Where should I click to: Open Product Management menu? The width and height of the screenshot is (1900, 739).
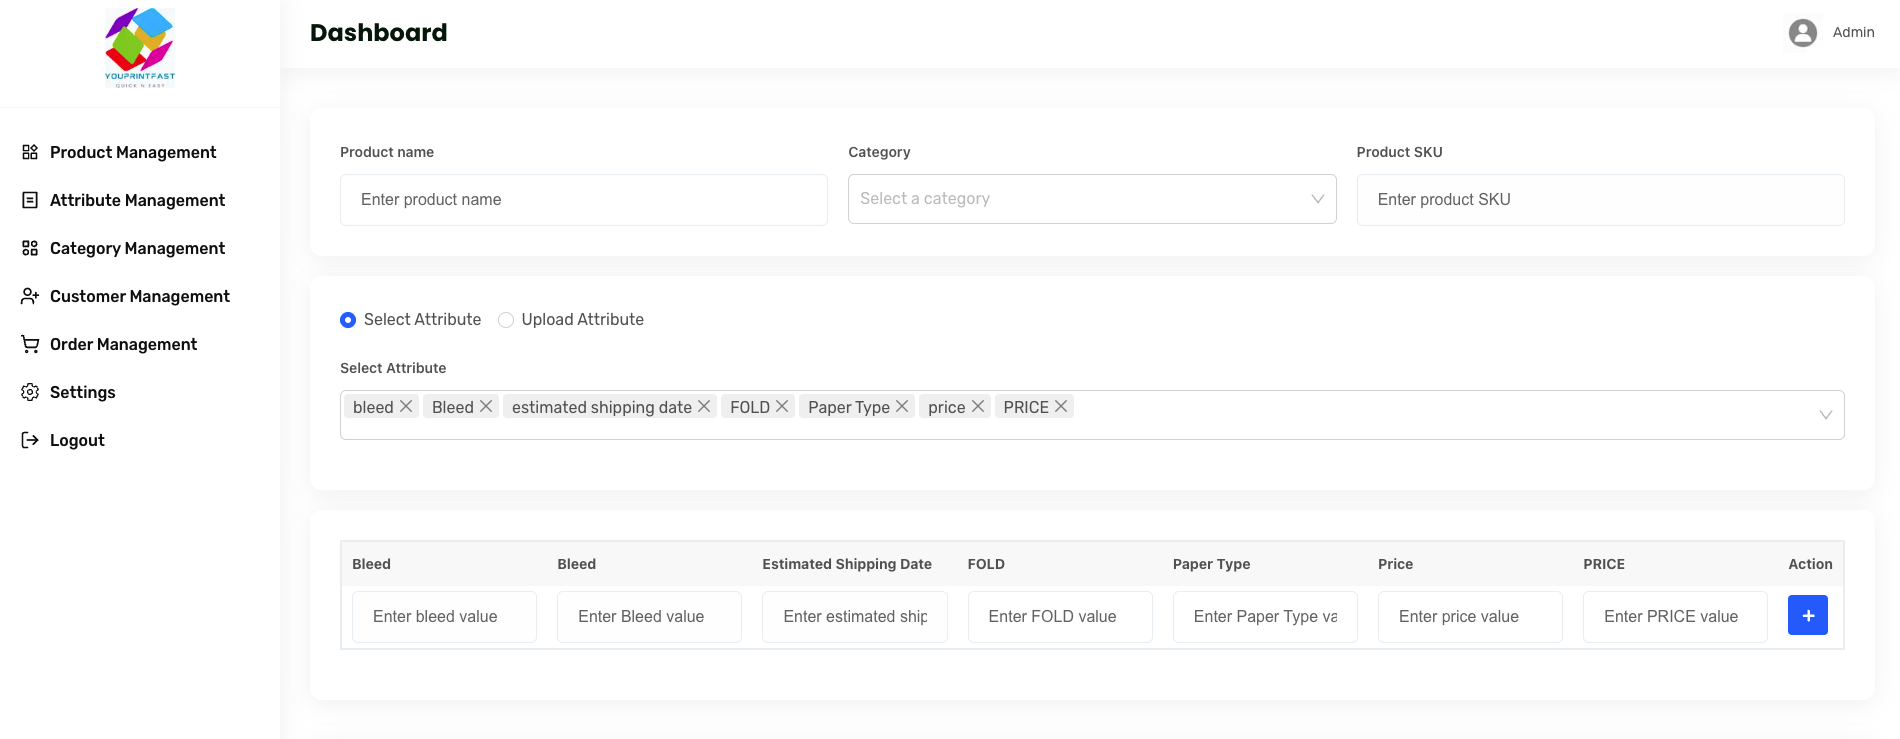tap(133, 152)
